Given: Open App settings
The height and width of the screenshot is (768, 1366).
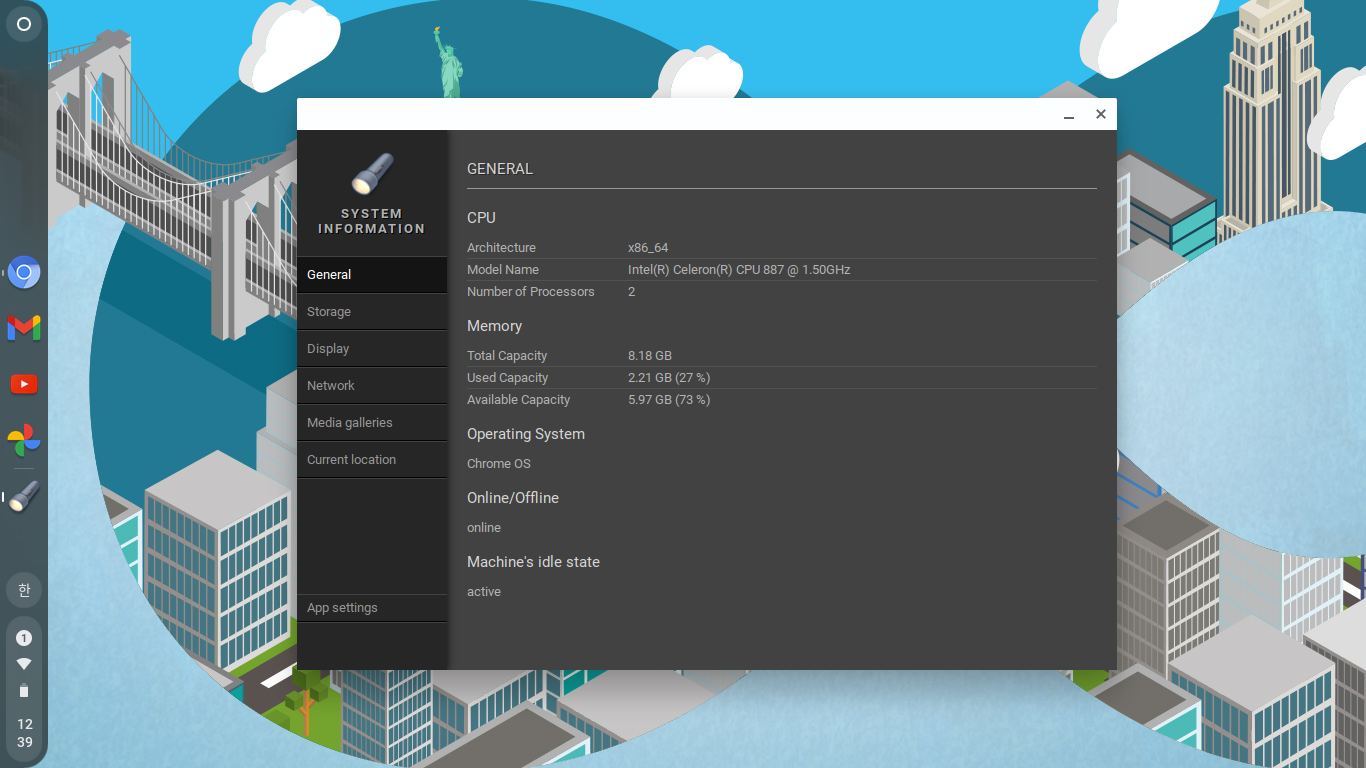Looking at the screenshot, I should tap(372, 608).
